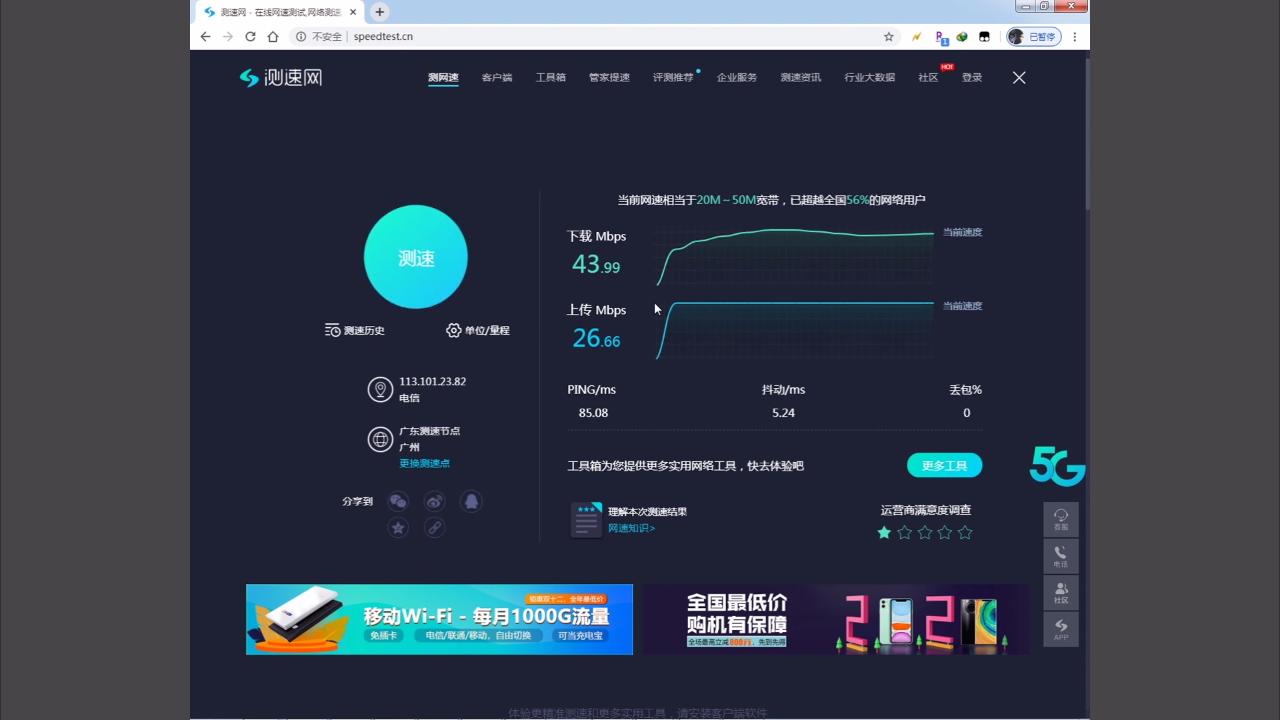Click the speedtest.cn address bar
Image resolution: width=1280 pixels, height=720 pixels.
tap(383, 36)
